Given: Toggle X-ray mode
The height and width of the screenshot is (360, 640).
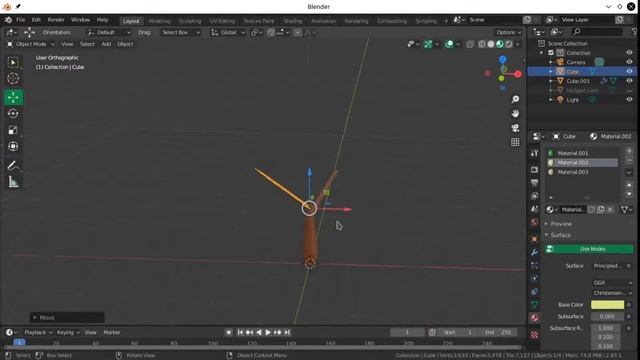Looking at the screenshot, I should tap(470, 44).
